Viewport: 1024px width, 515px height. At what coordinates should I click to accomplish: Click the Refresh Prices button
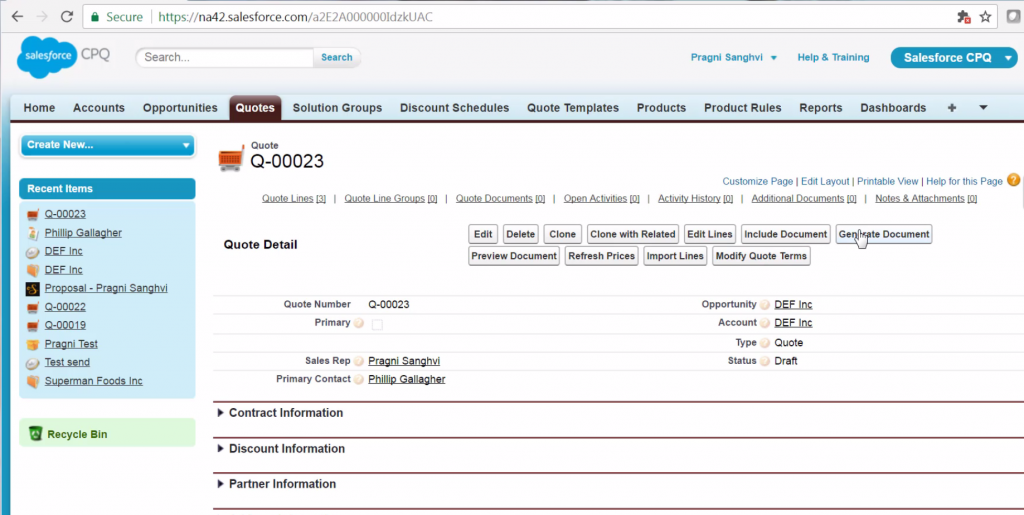[601, 256]
